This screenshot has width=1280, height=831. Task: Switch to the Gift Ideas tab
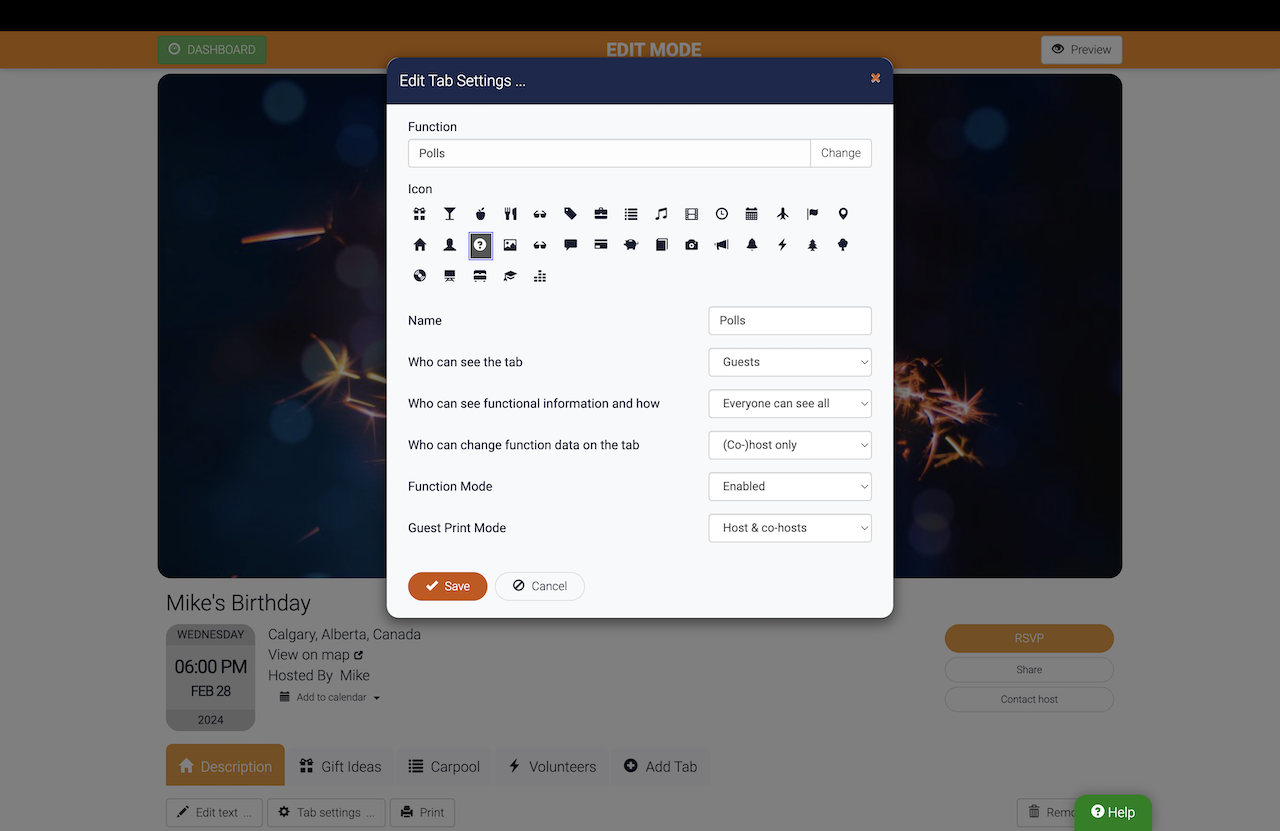[340, 766]
